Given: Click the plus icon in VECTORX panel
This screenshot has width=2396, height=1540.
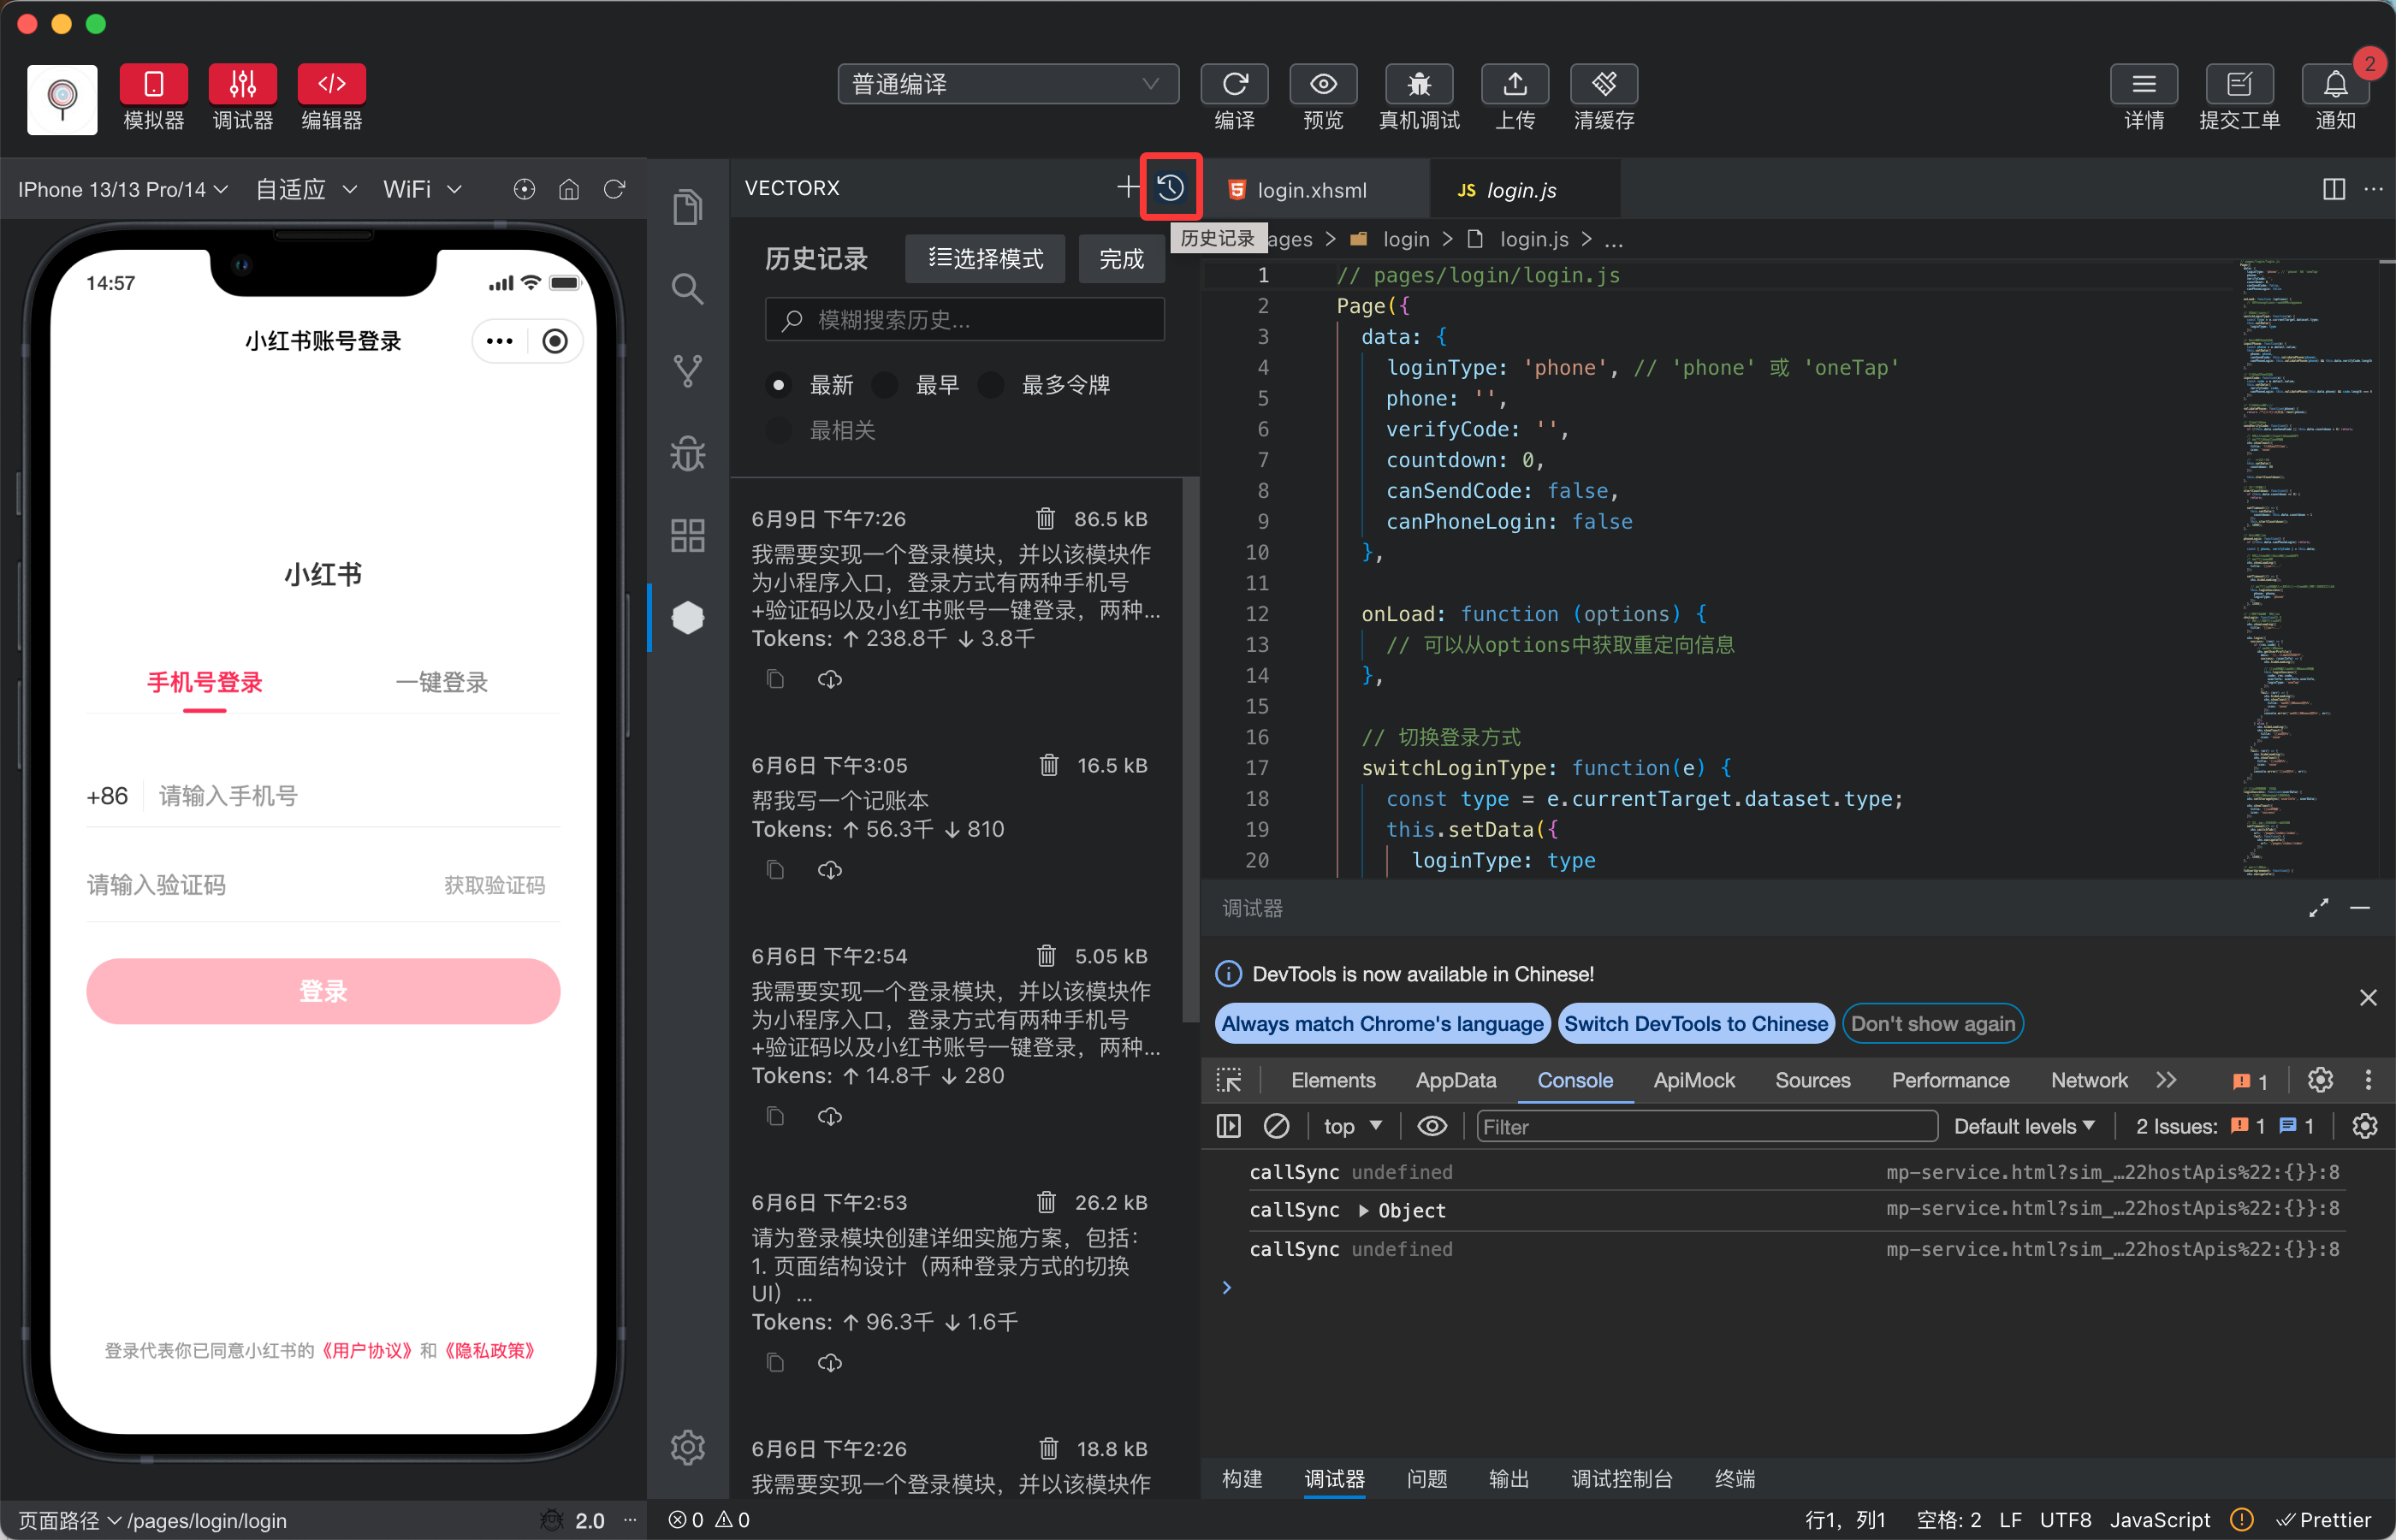Looking at the screenshot, I should click(1127, 187).
